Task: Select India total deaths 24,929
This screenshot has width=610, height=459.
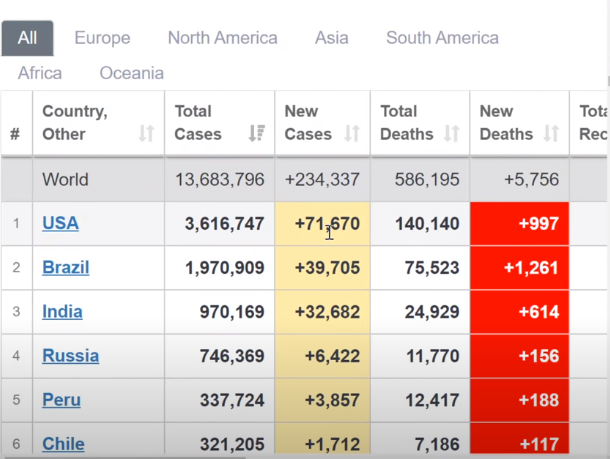Action: pyautogui.click(x=432, y=312)
